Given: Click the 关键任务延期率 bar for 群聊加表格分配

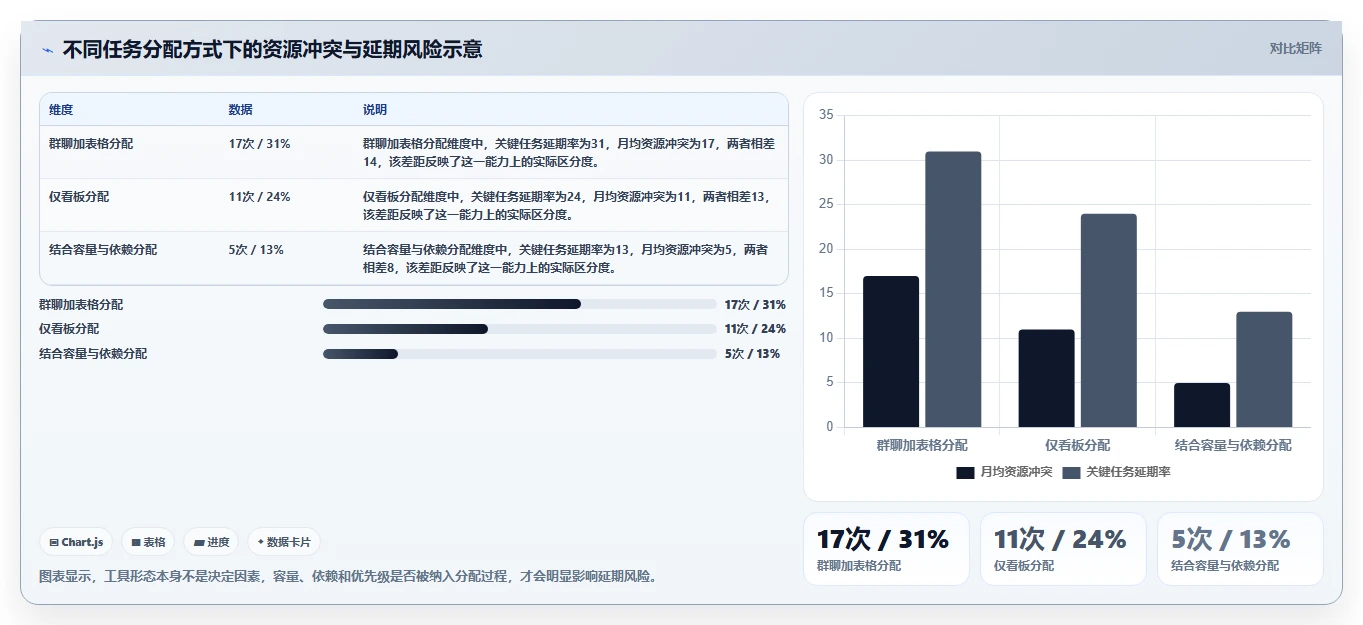Looking at the screenshot, I should click(x=953, y=290).
